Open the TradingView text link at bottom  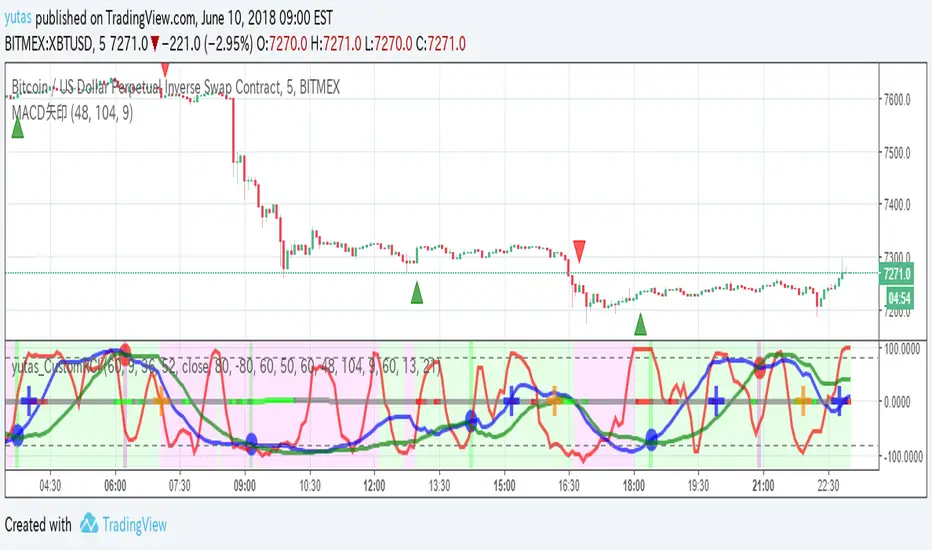[134, 525]
